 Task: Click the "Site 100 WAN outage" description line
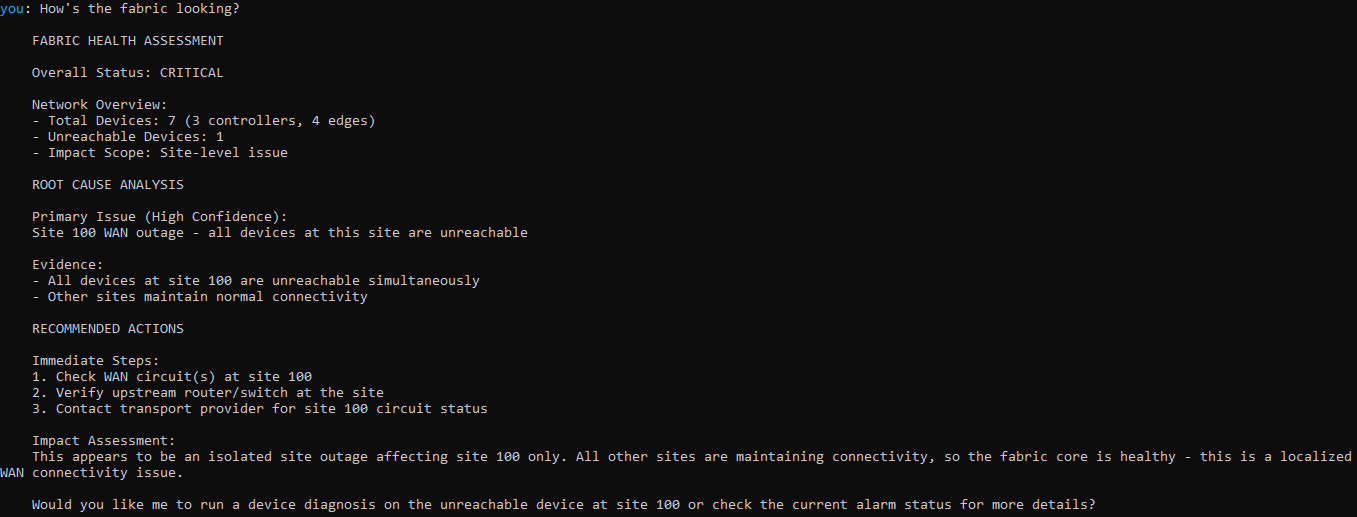click(x=279, y=233)
